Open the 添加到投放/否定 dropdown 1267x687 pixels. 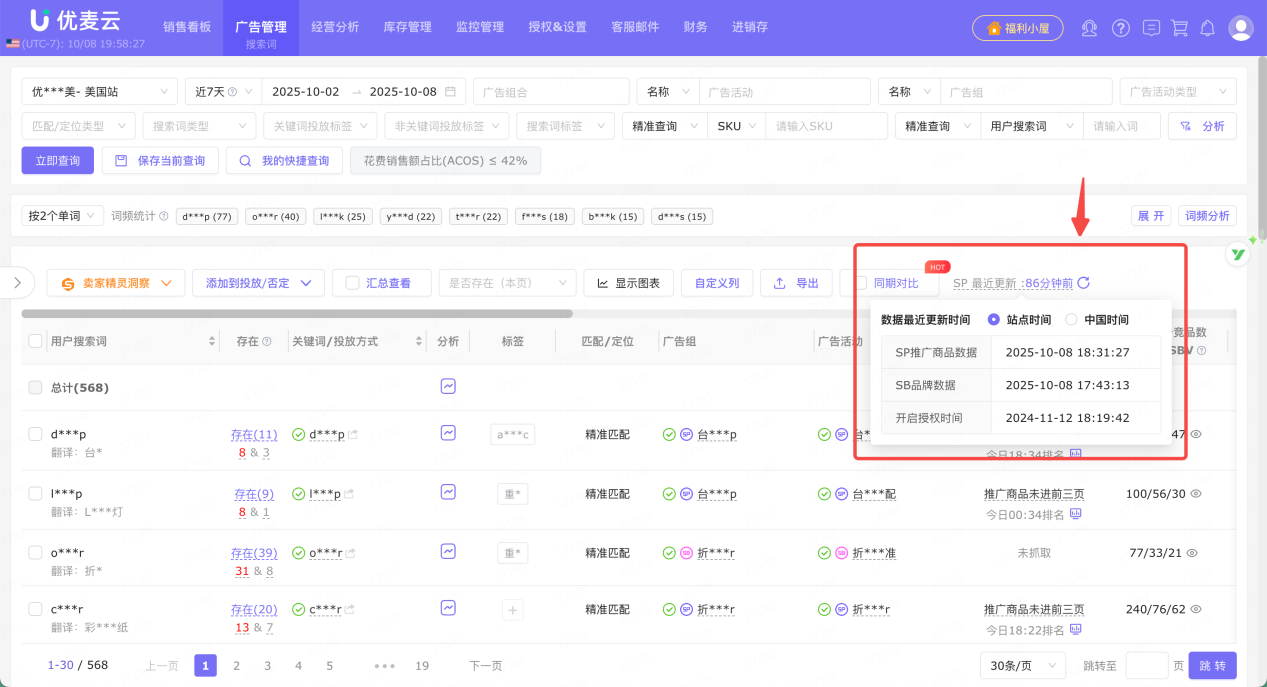pos(258,282)
